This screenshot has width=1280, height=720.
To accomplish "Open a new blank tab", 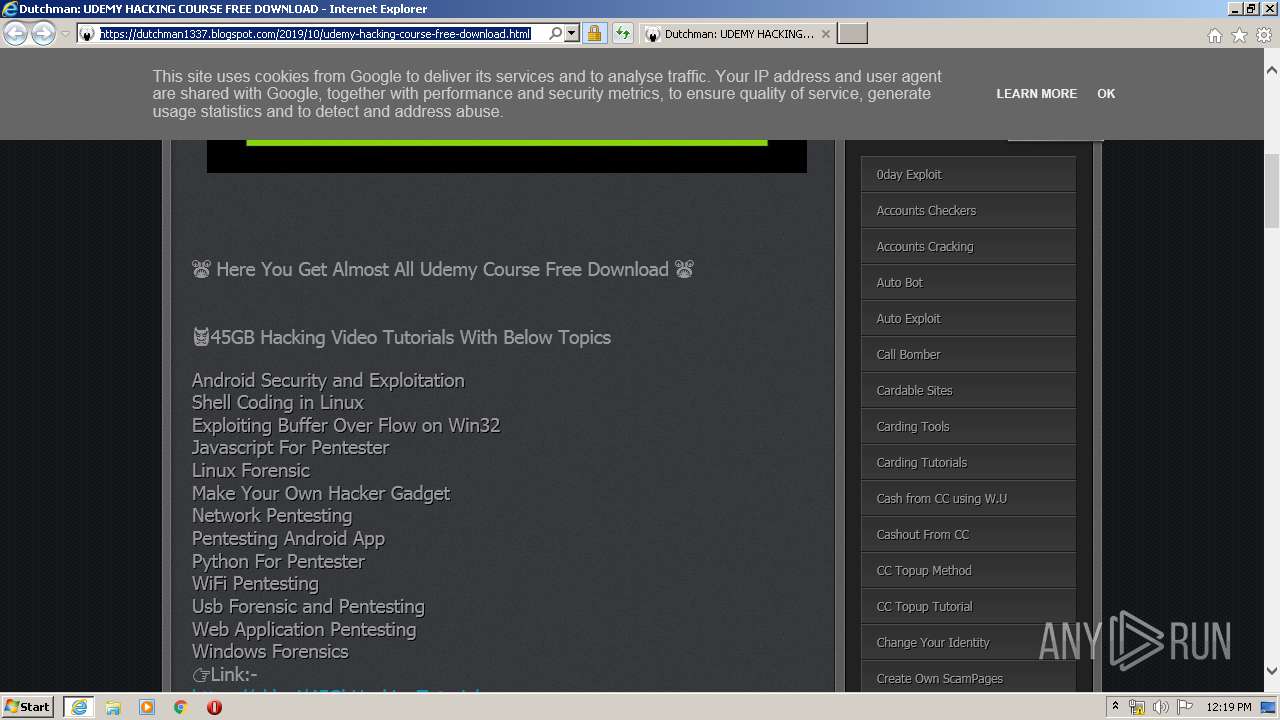I will click(852, 34).
